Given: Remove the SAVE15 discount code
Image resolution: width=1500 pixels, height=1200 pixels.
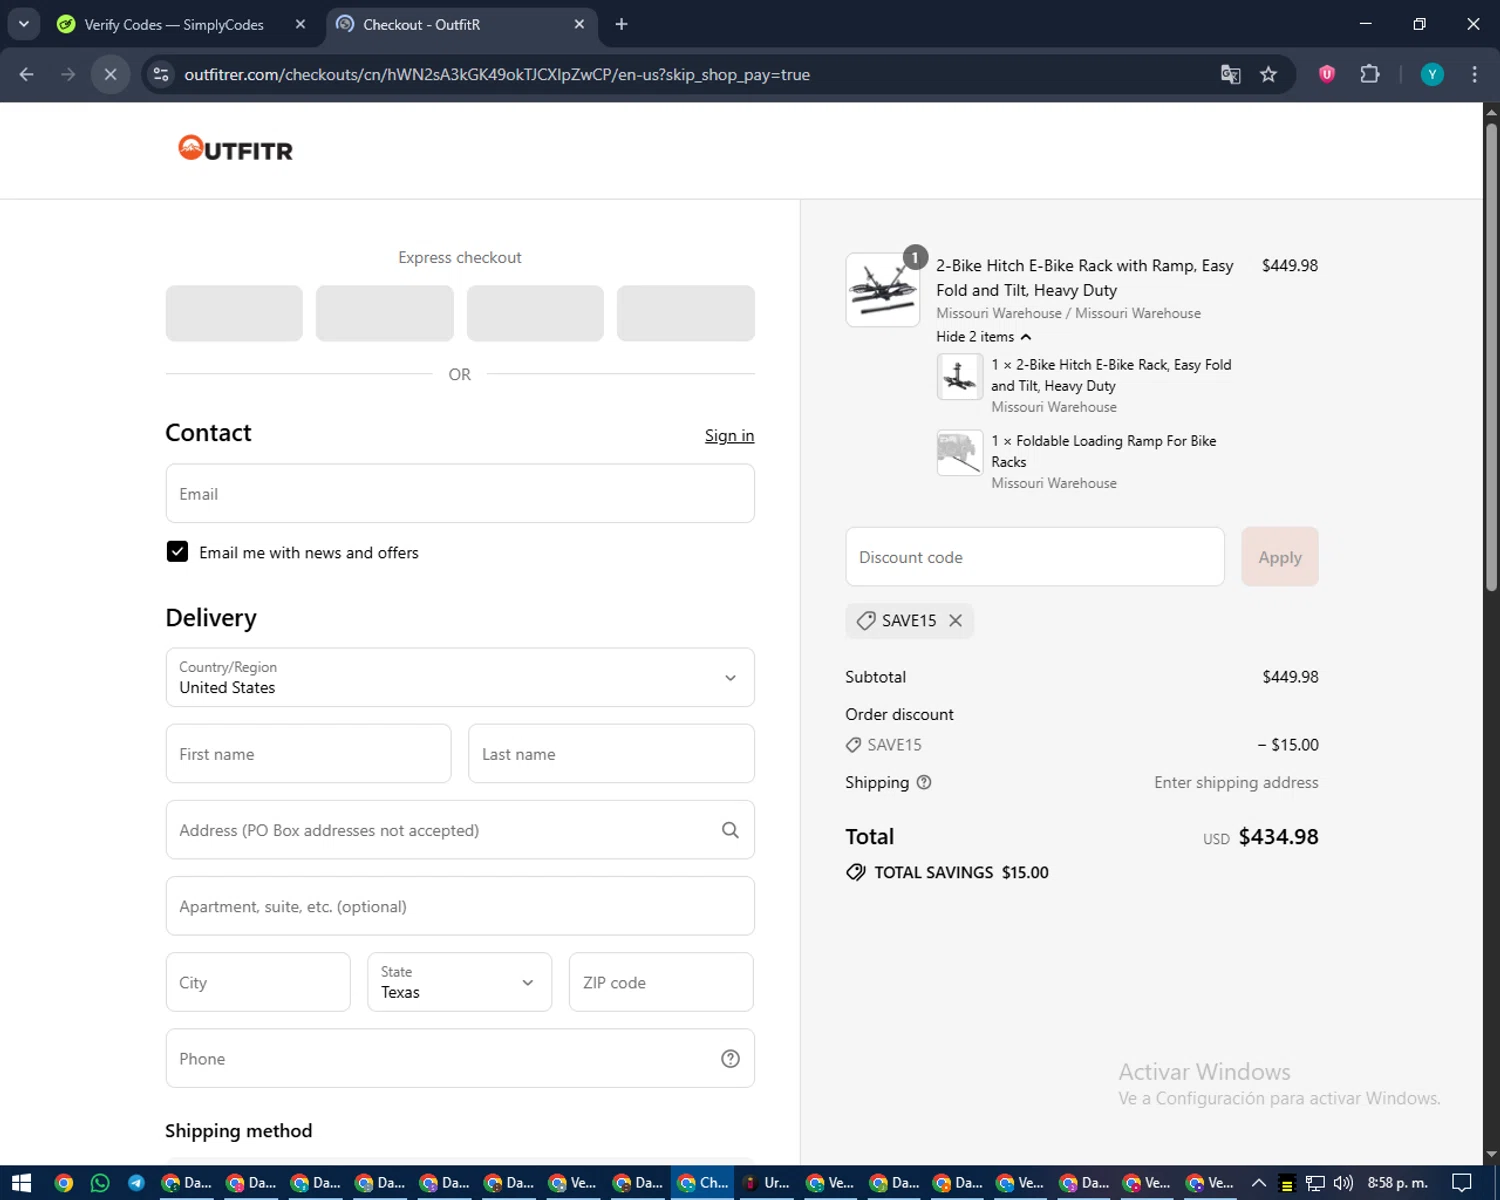Looking at the screenshot, I should (x=956, y=620).
